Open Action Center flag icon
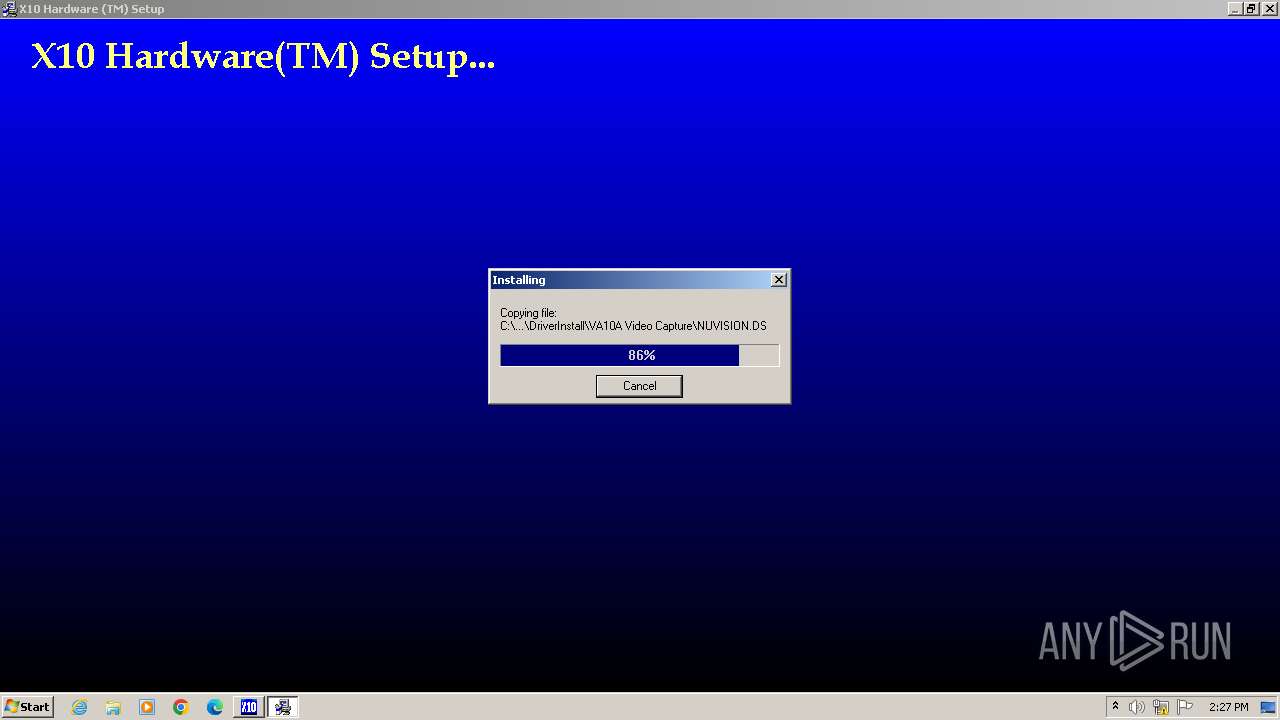Screen dimensions: 1280x720 pos(1185,707)
